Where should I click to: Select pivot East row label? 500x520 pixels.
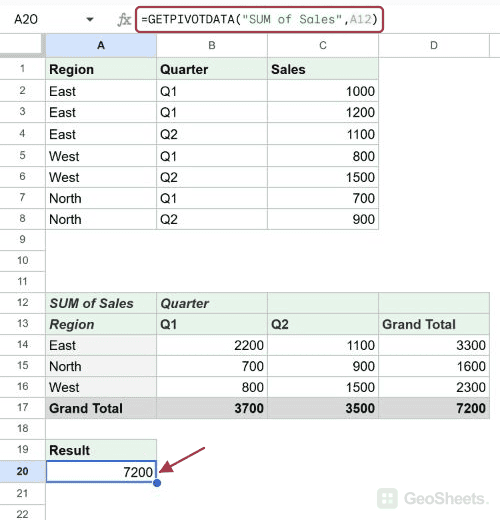101,345
